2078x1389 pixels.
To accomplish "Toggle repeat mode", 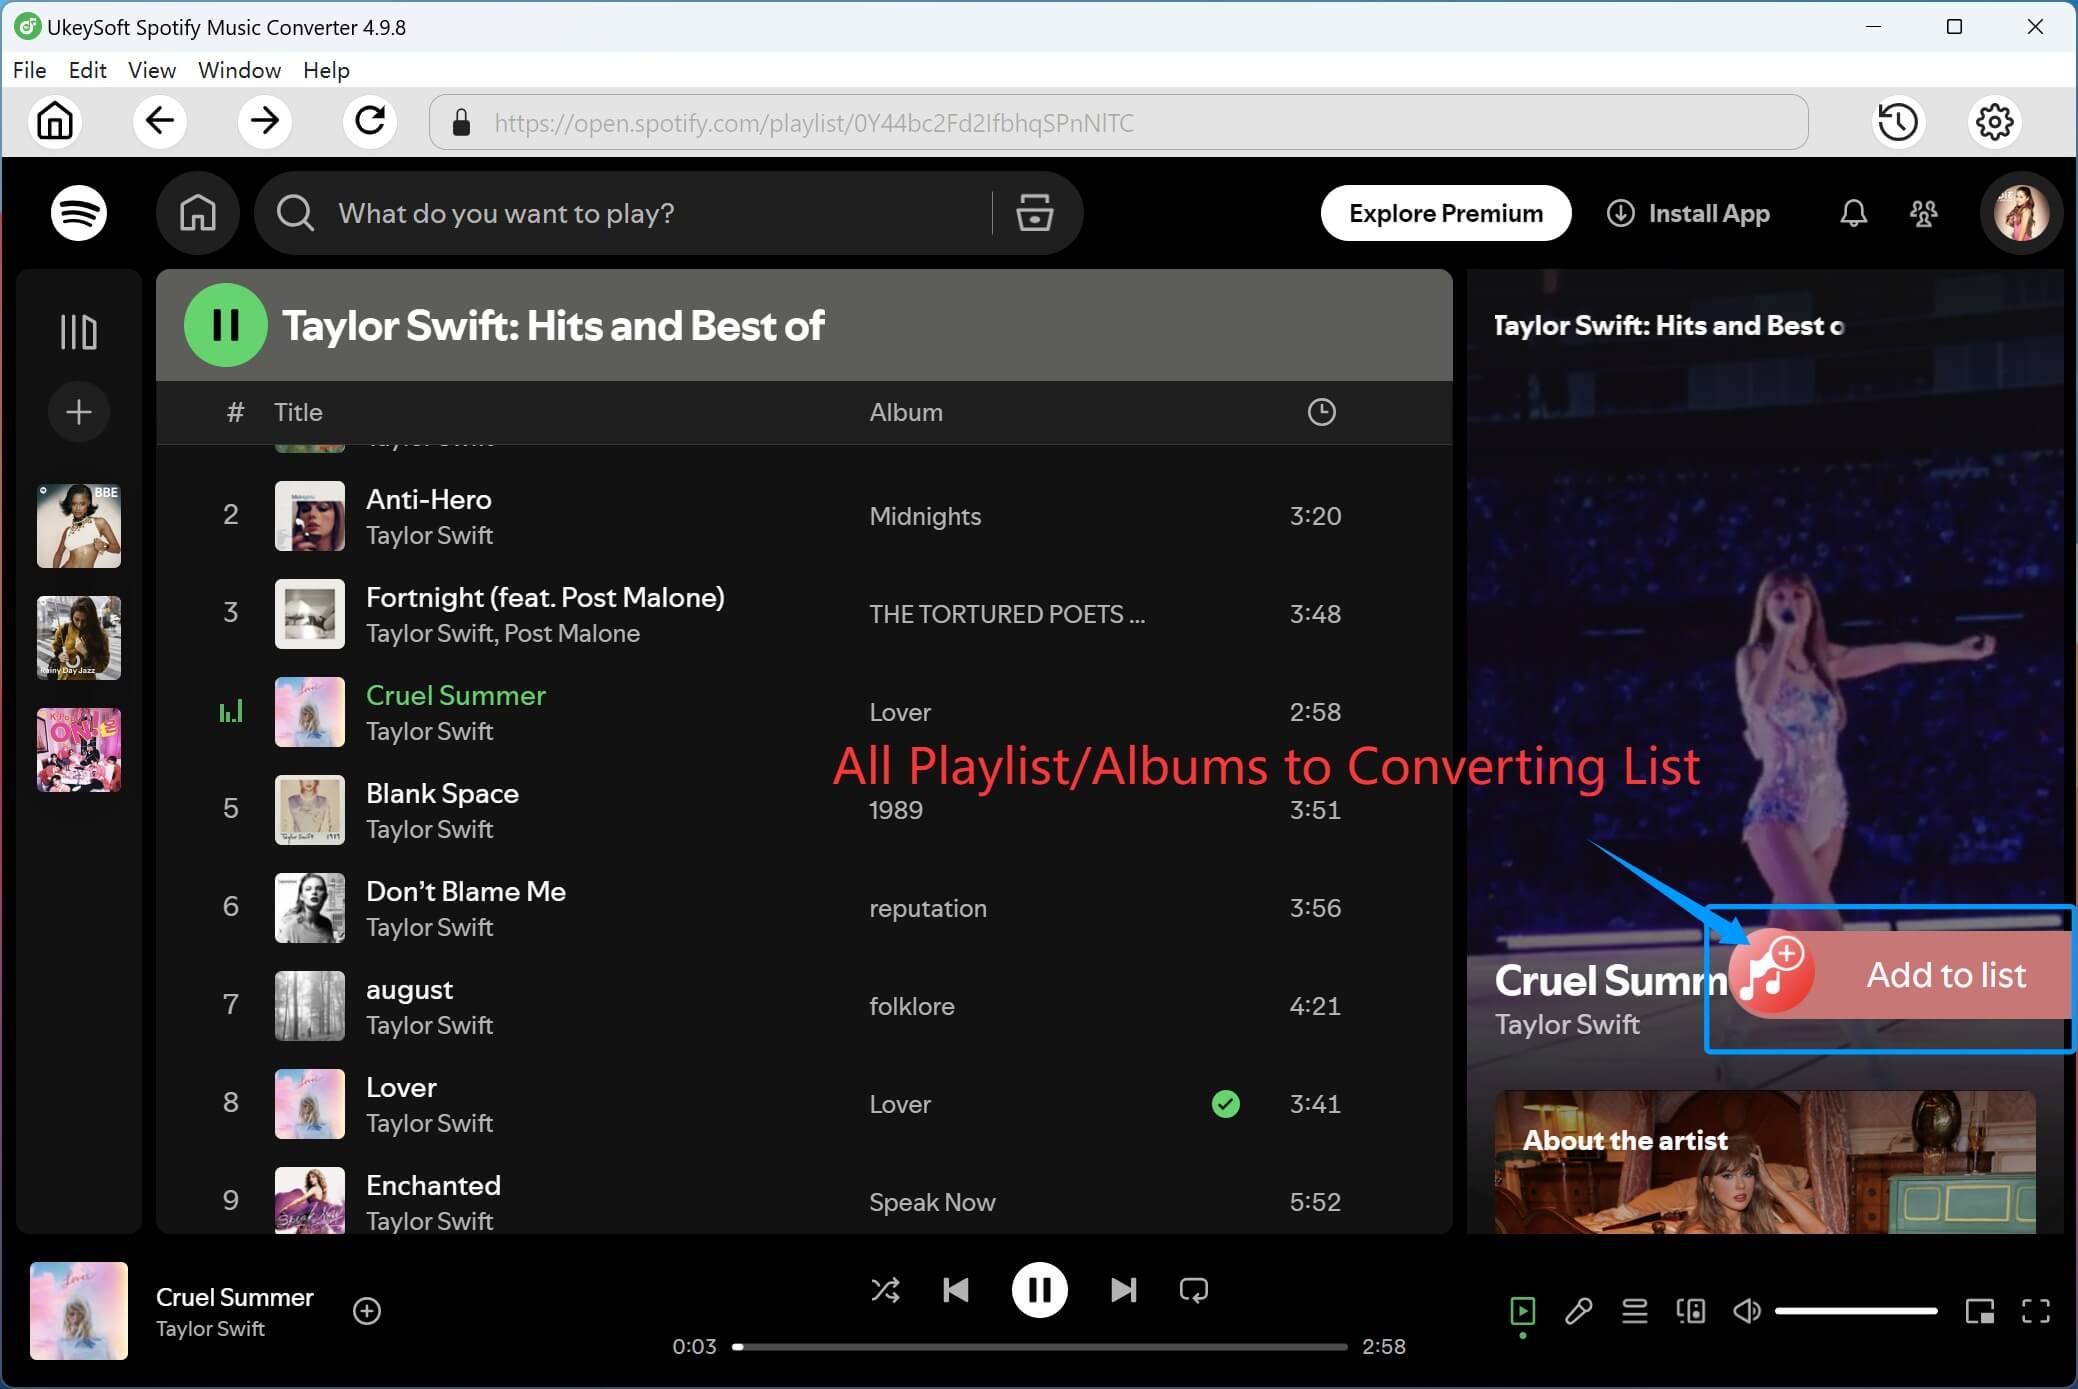I will 1194,1290.
